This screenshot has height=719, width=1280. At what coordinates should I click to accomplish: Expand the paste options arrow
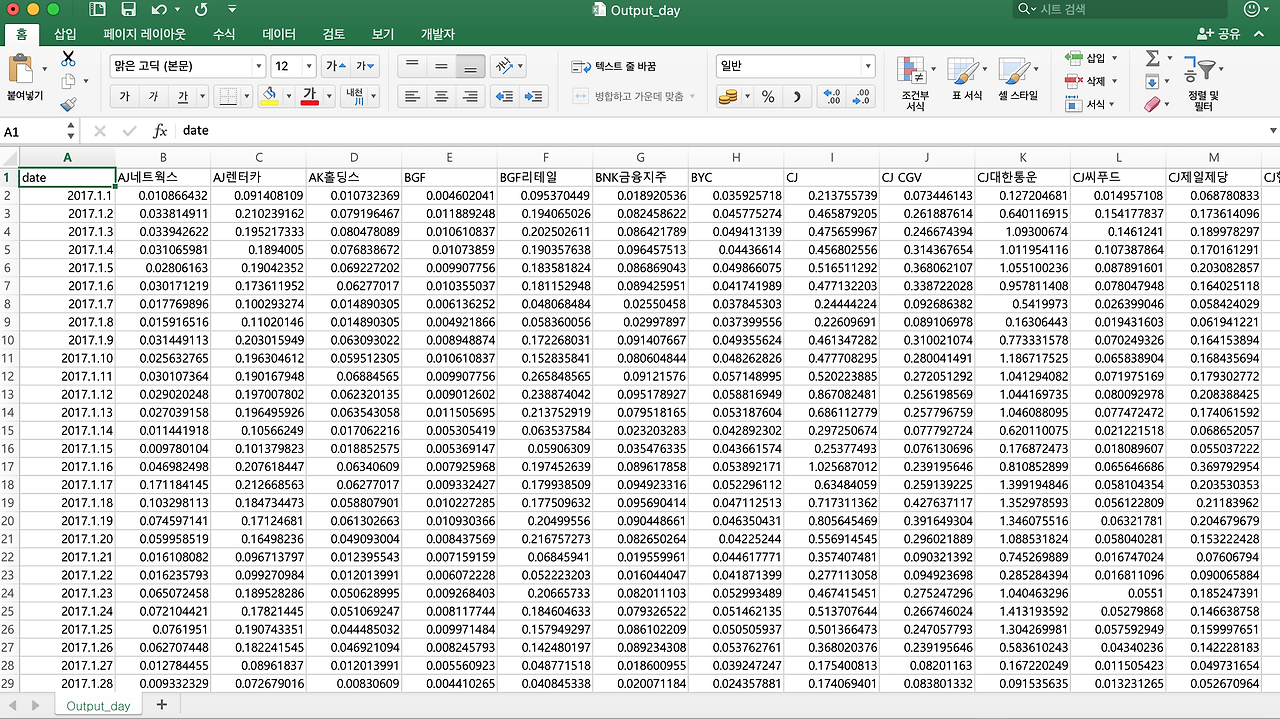(x=44, y=70)
